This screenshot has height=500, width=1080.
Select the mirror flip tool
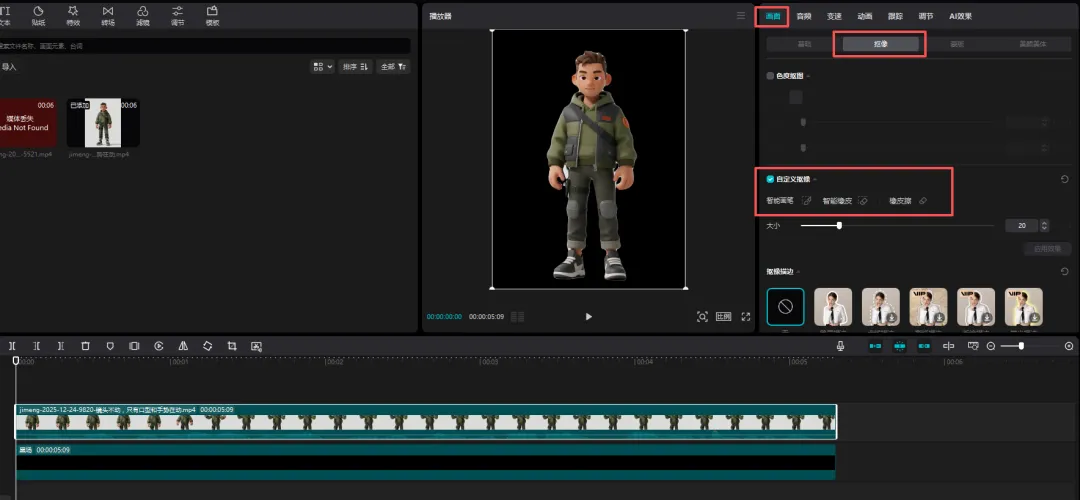pos(183,346)
